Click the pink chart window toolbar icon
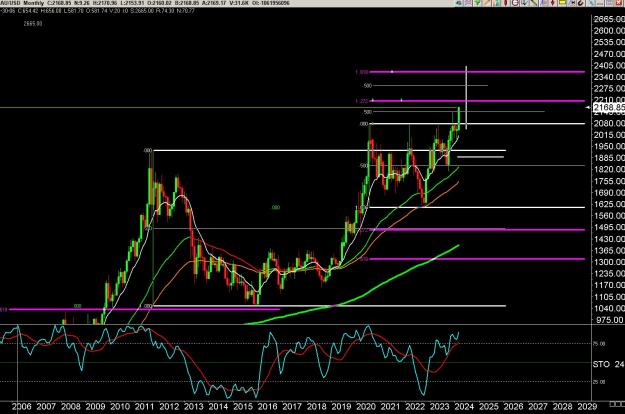 click(468, 3)
